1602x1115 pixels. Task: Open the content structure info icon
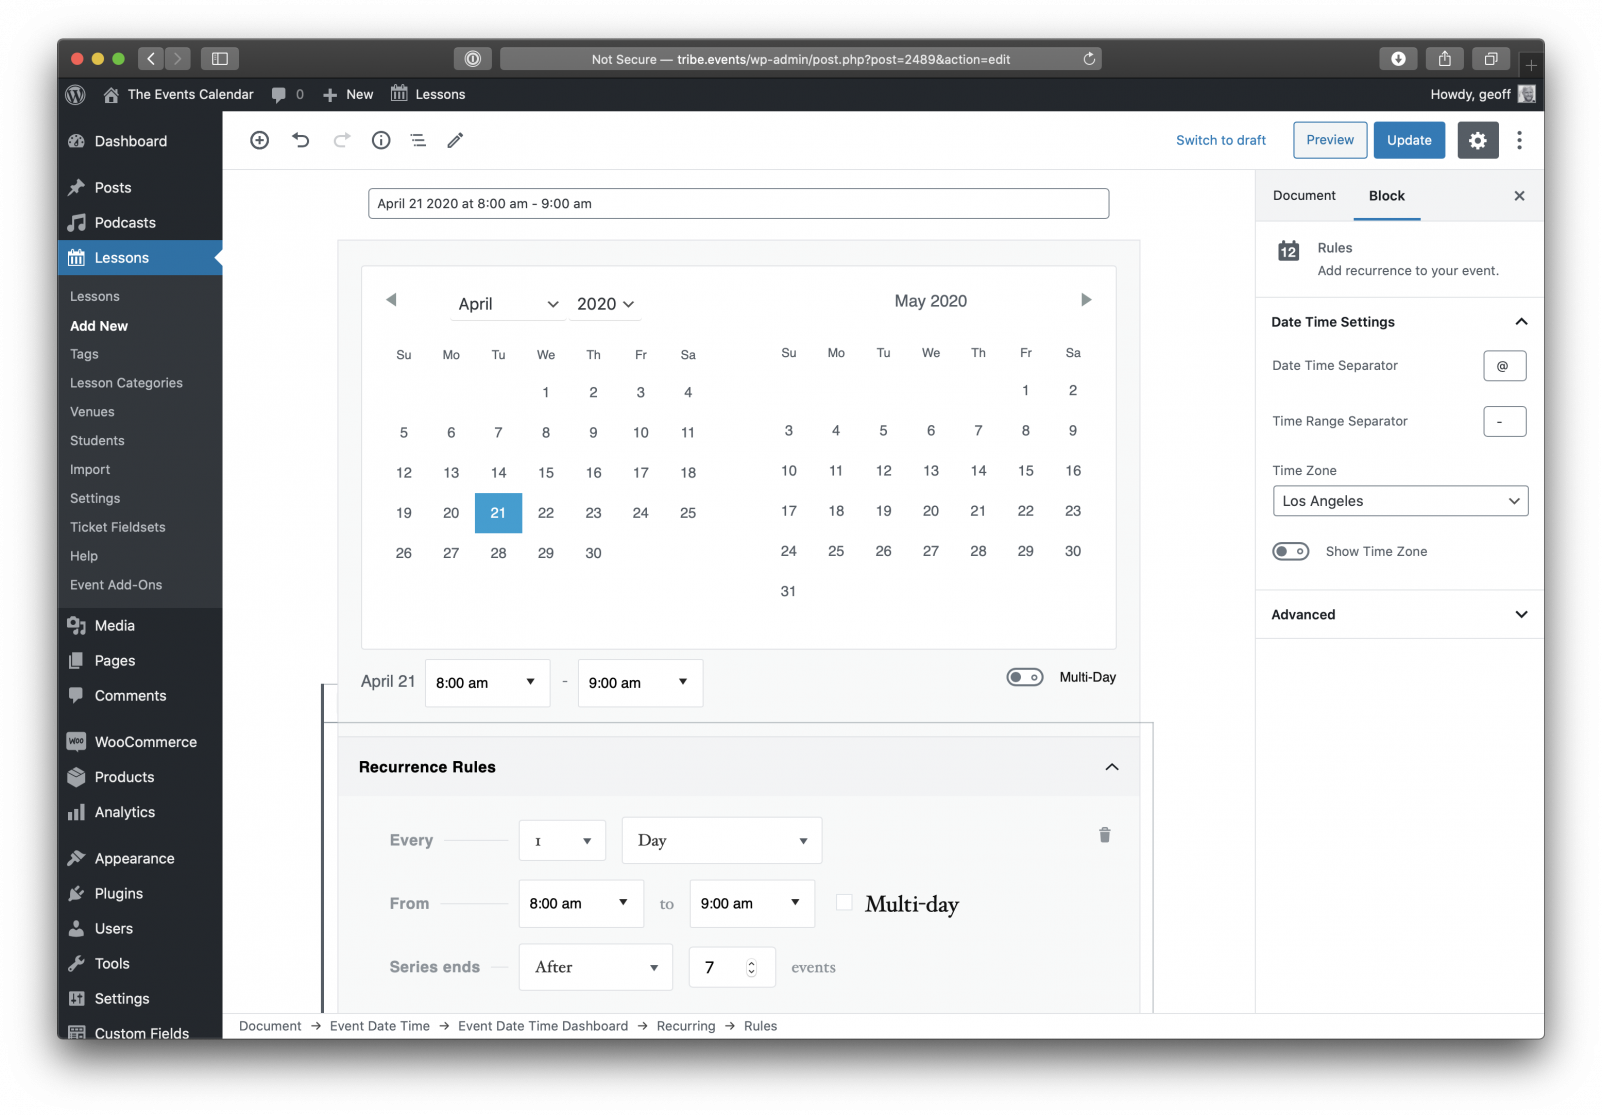coord(381,140)
